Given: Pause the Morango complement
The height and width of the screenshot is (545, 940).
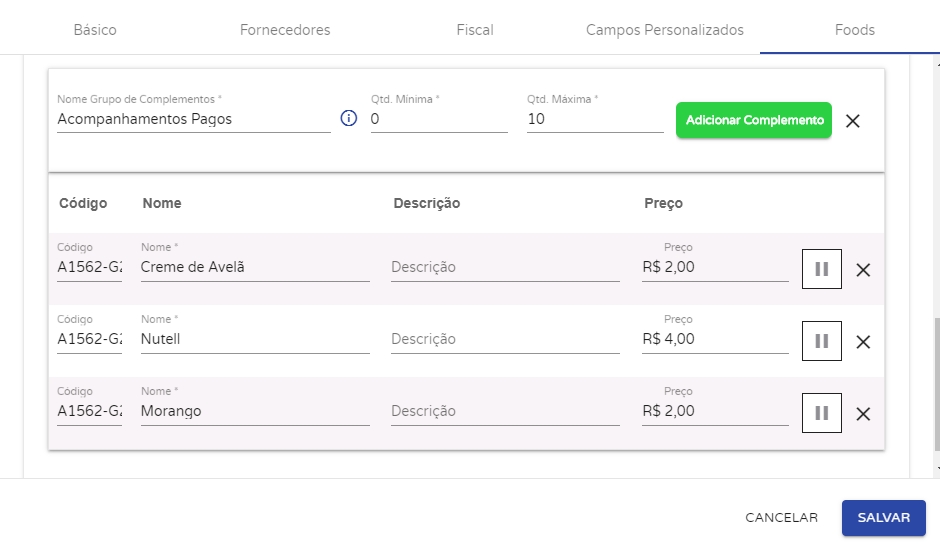Looking at the screenshot, I should click(x=822, y=413).
